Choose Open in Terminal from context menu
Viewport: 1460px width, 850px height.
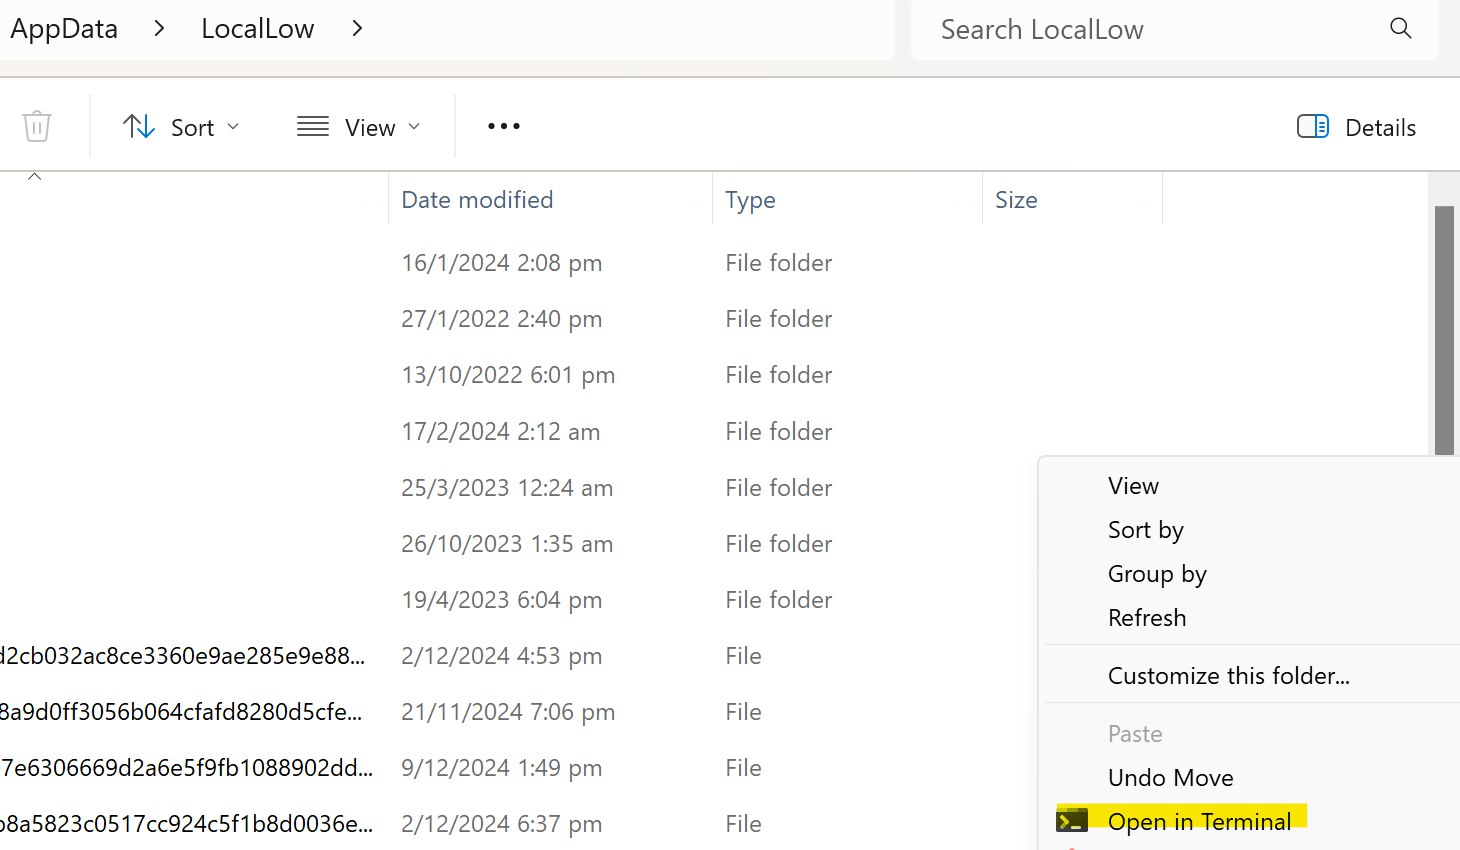[x=1199, y=822]
